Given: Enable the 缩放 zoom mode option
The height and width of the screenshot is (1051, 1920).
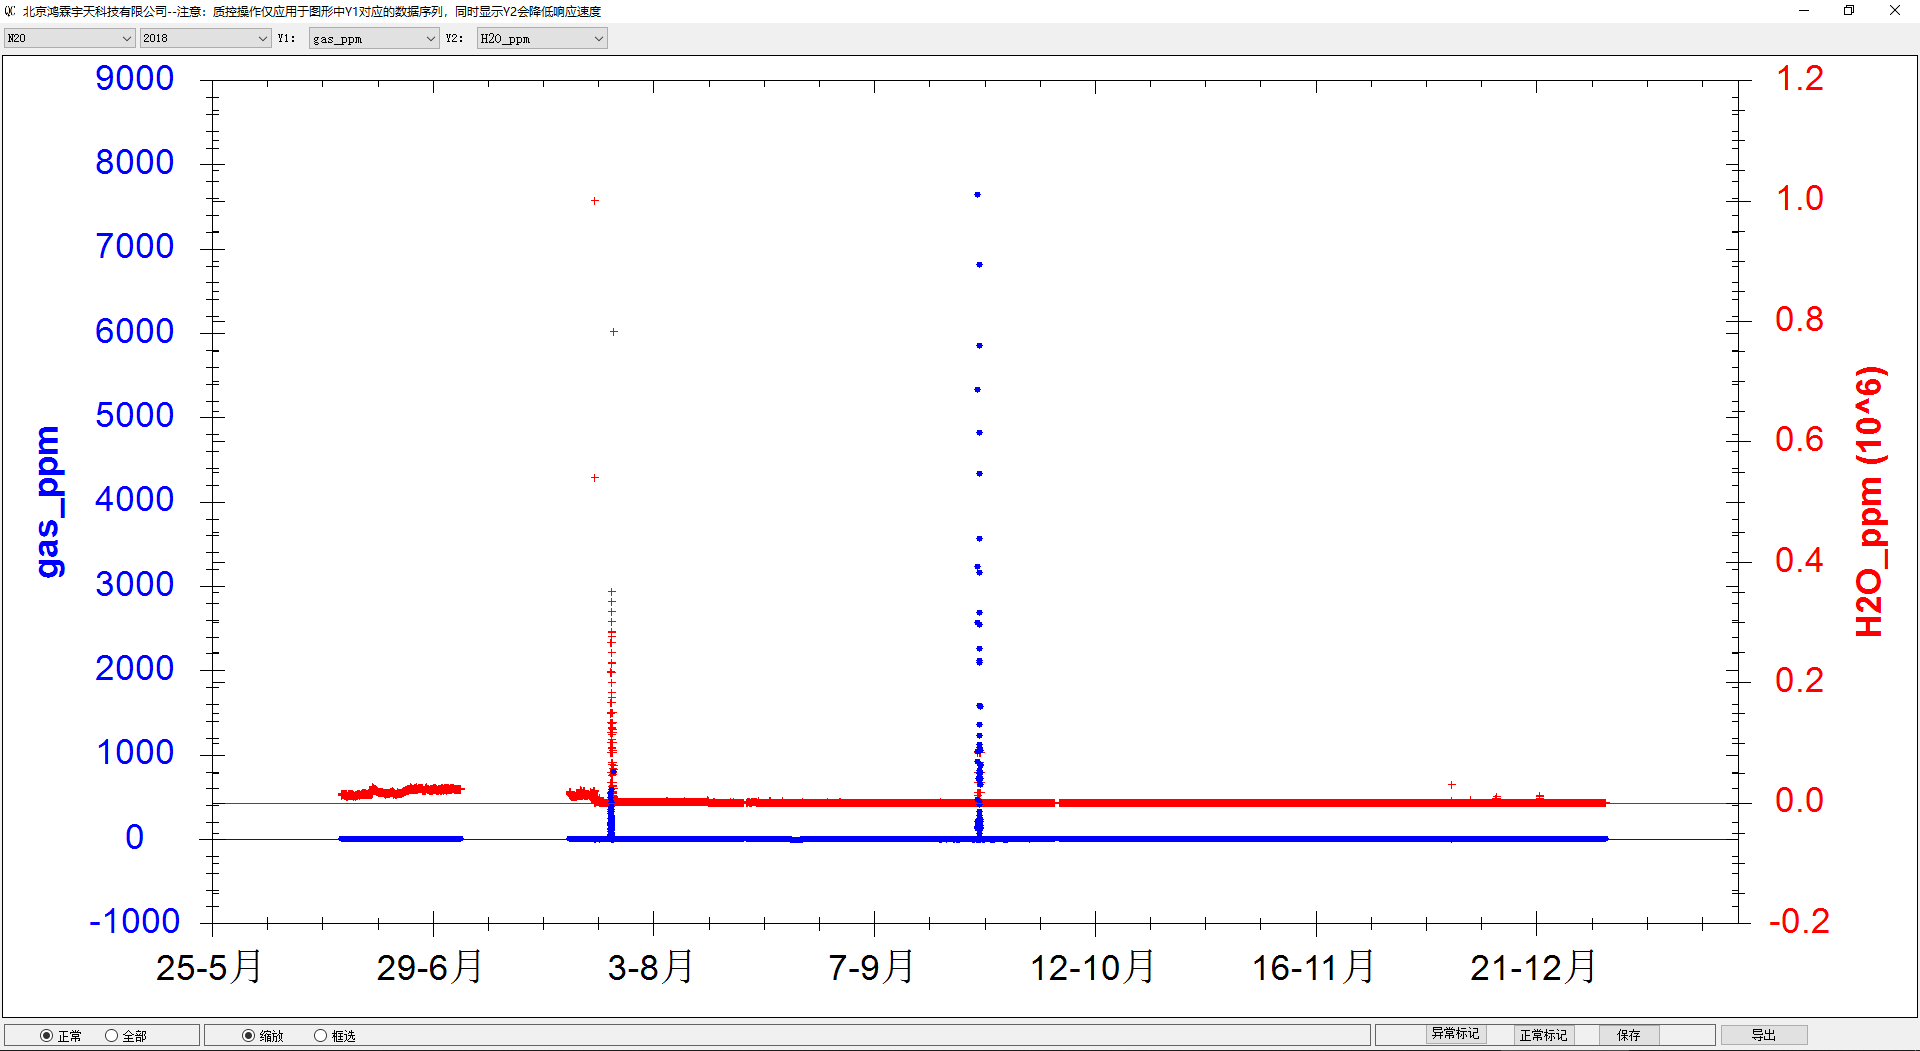Looking at the screenshot, I should pyautogui.click(x=249, y=1036).
